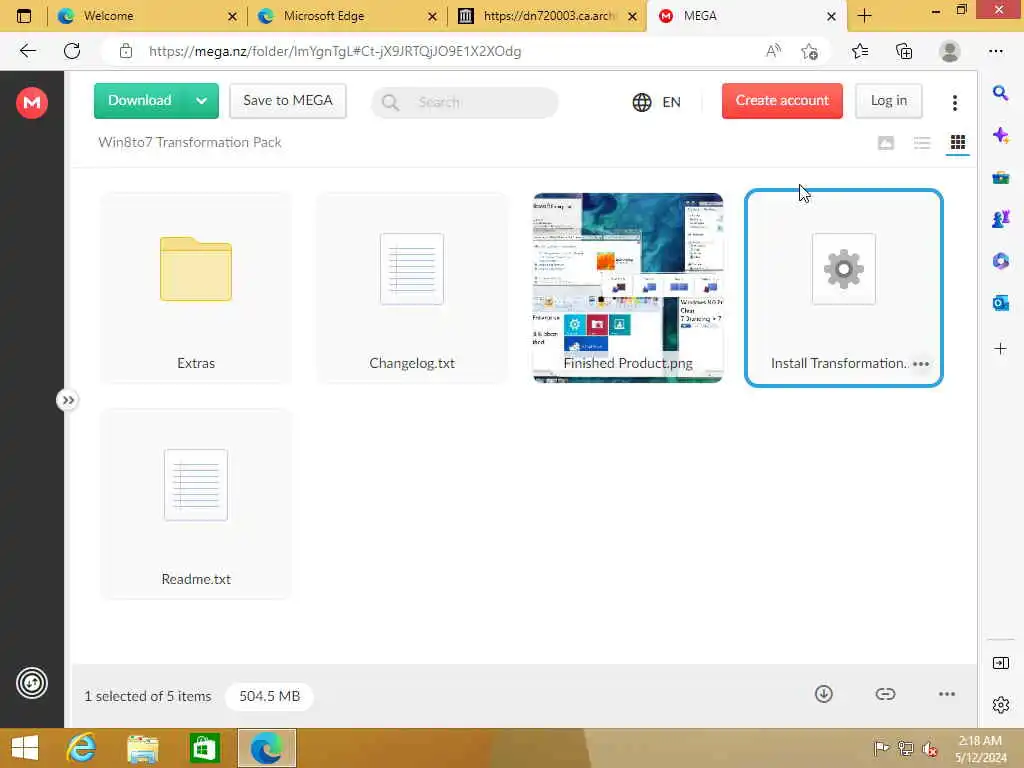Open the tab actions menu icon
The image size is (1024, 768).
24,16
